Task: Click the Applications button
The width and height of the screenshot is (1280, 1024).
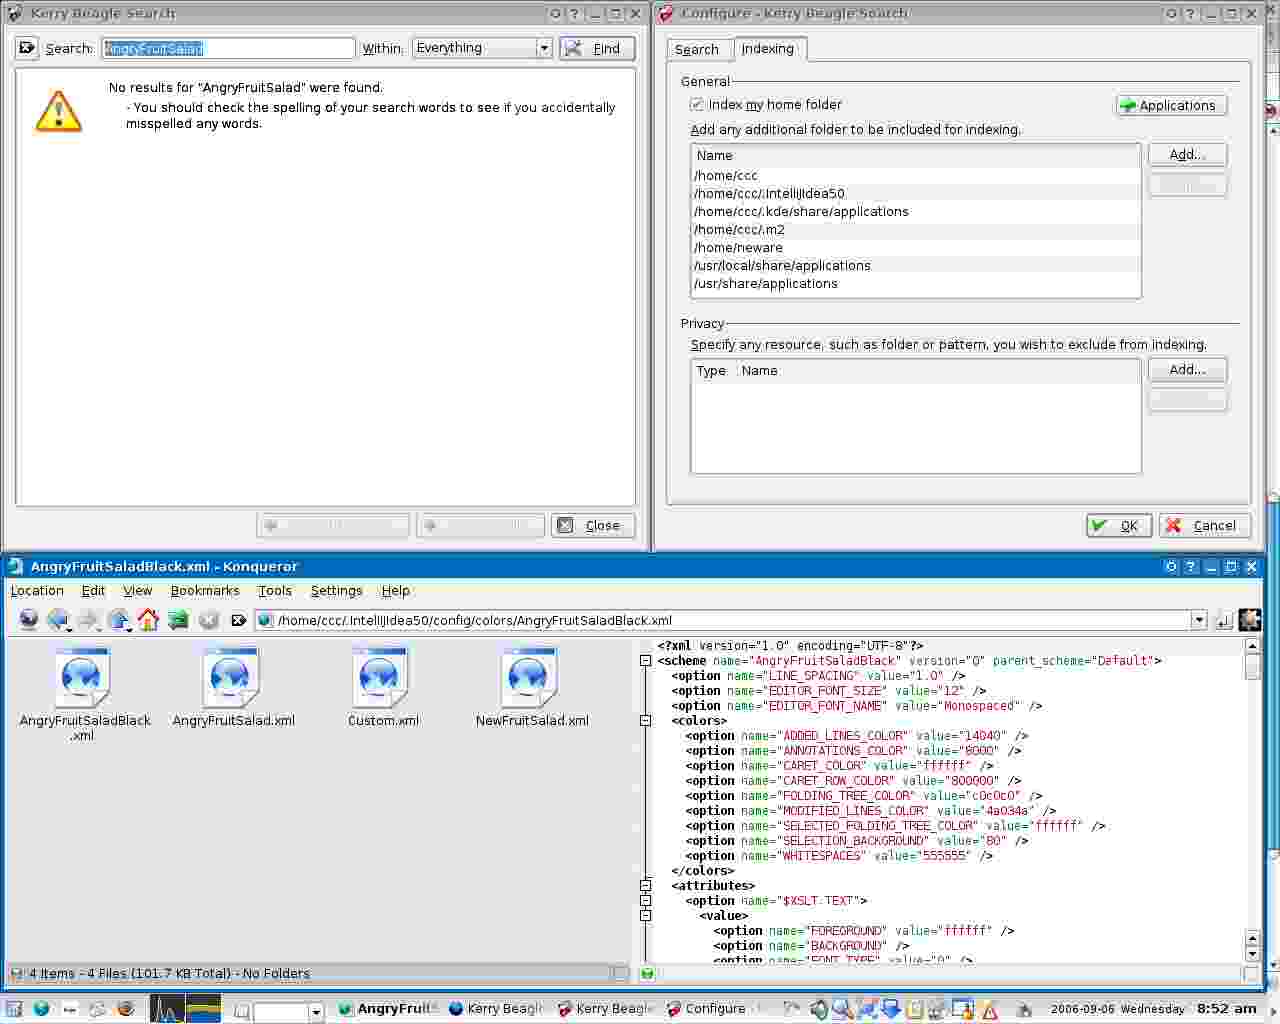Action: point(1171,105)
